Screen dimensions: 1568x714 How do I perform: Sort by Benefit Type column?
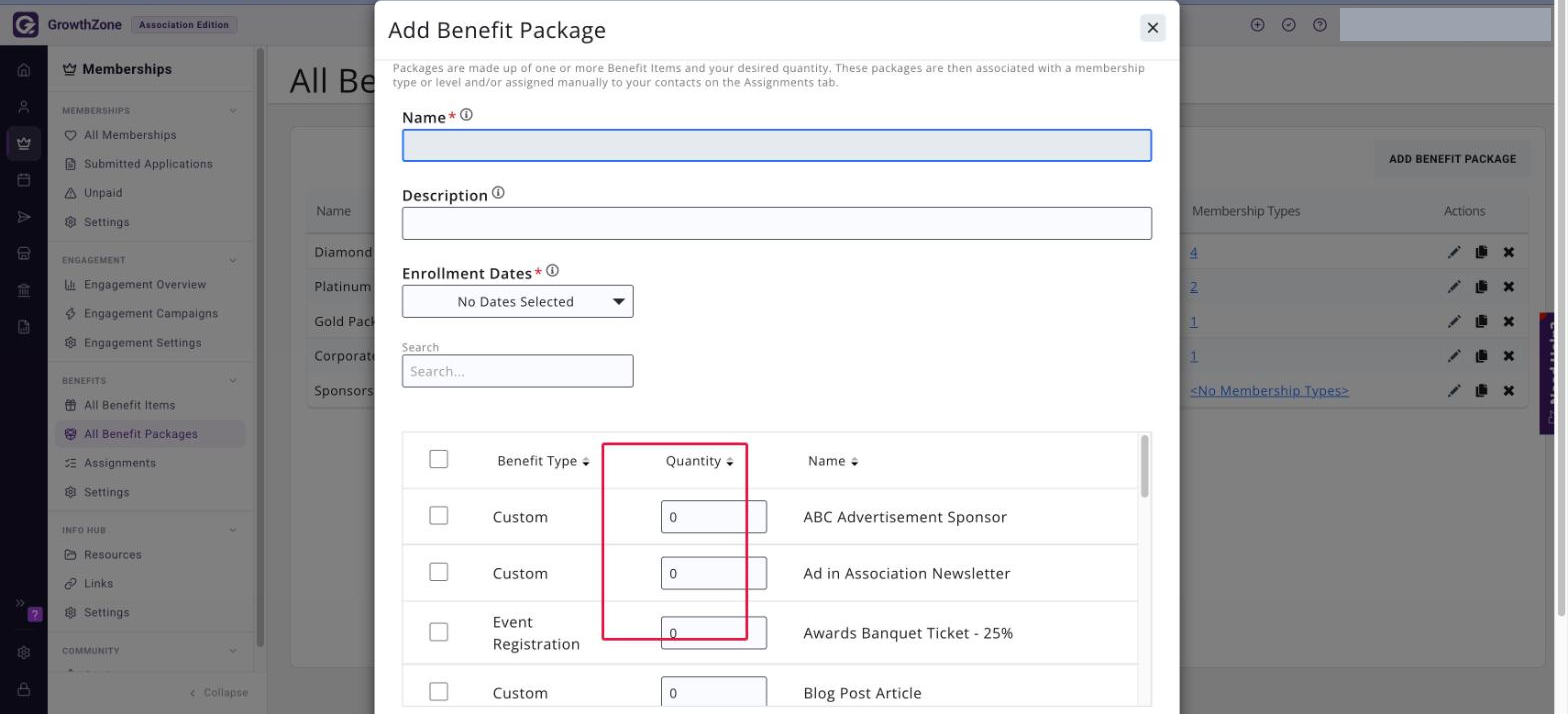point(543,461)
